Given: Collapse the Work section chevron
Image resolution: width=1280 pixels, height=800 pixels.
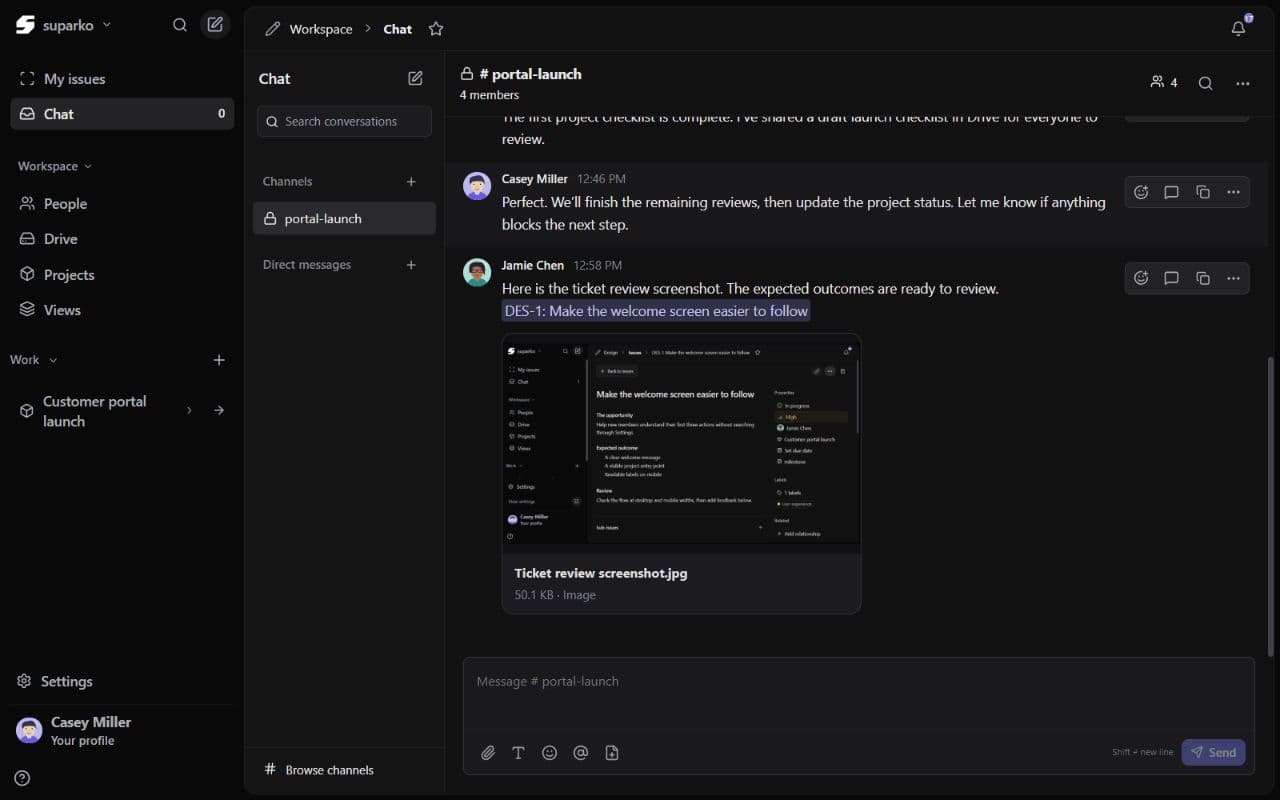Looking at the screenshot, I should coord(53,360).
